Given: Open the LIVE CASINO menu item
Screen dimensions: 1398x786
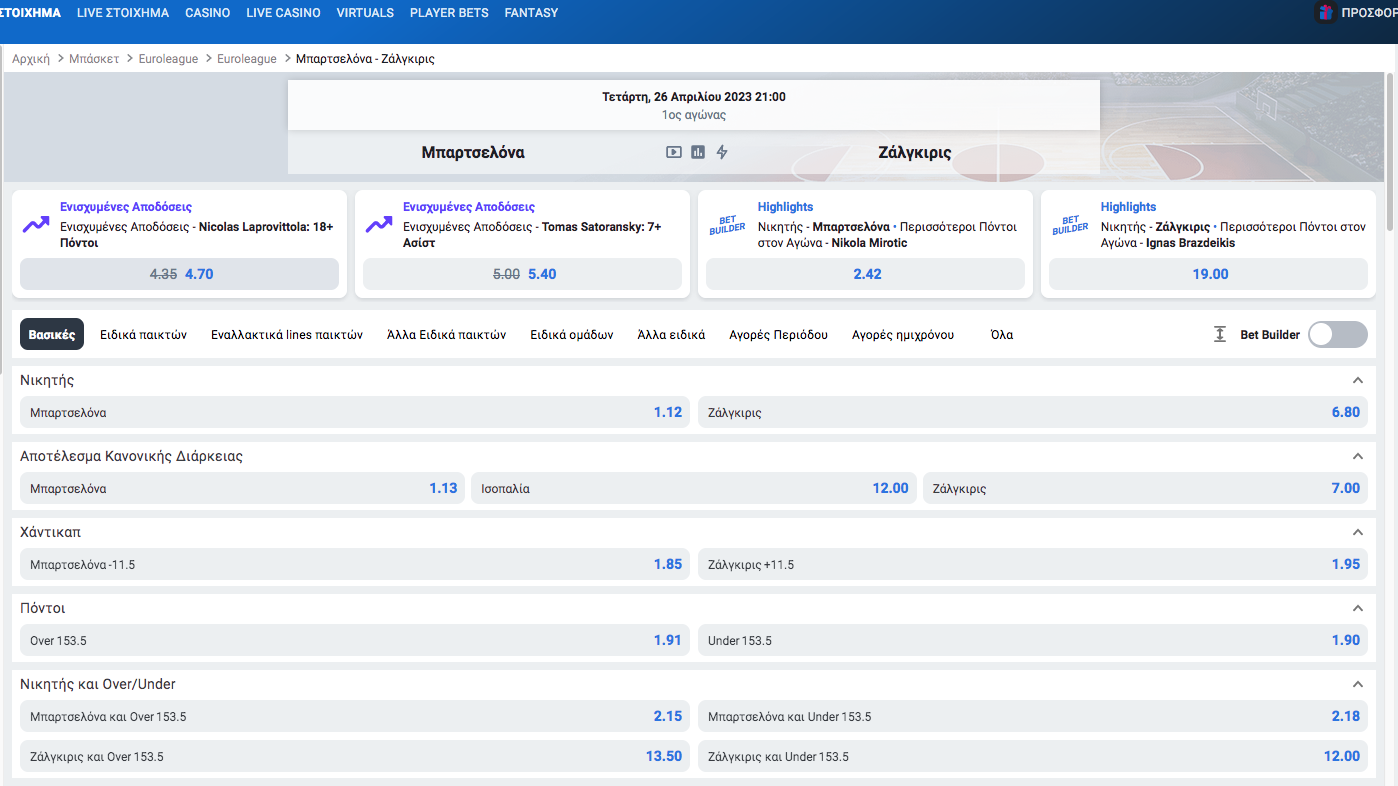Looking at the screenshot, I should point(283,13).
